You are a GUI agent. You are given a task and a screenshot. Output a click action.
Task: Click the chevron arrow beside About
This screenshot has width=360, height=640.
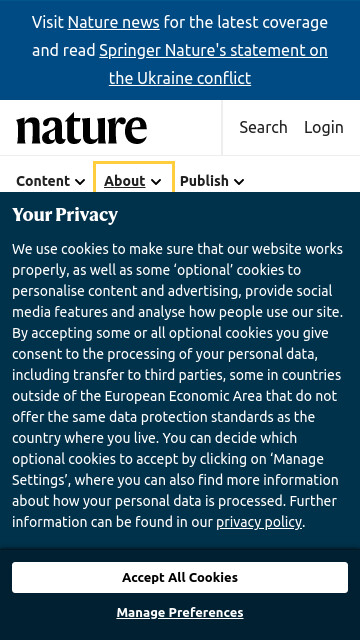[156, 182]
